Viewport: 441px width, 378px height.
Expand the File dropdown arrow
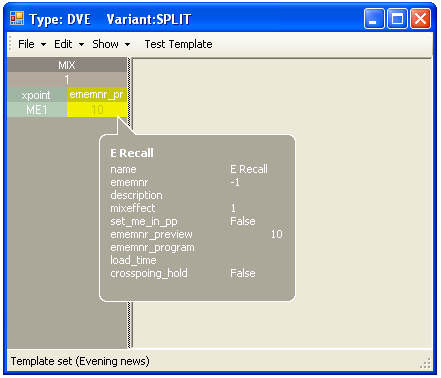pyautogui.click(x=43, y=44)
